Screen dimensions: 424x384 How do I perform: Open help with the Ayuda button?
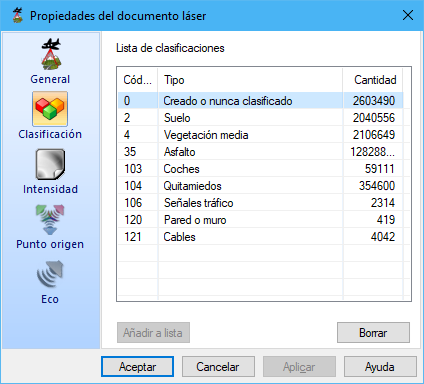[x=380, y=367]
